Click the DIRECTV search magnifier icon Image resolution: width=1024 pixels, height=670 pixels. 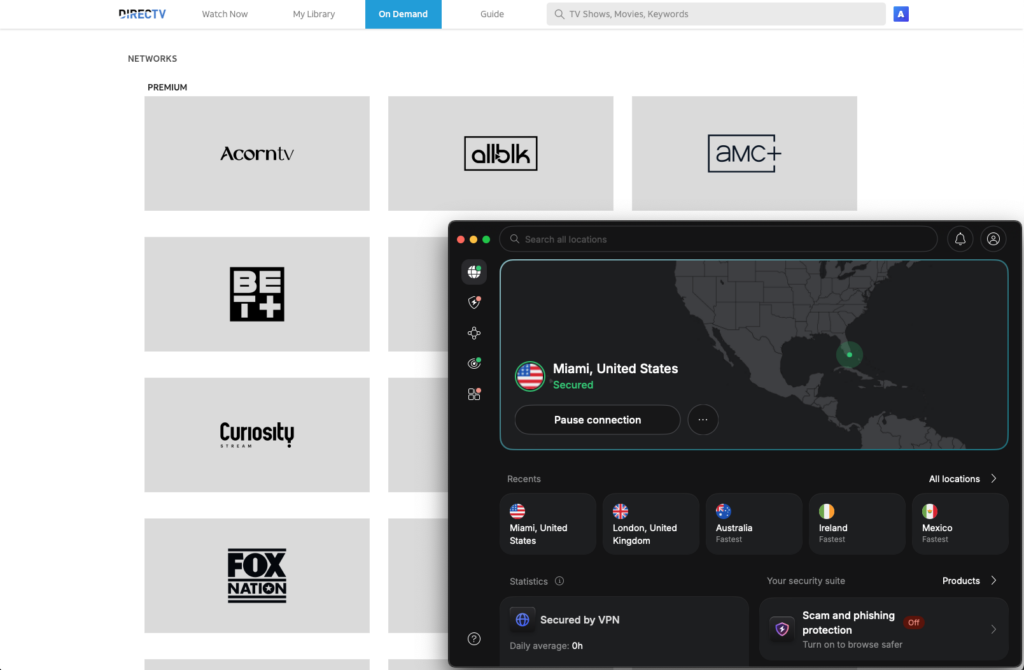pos(559,14)
